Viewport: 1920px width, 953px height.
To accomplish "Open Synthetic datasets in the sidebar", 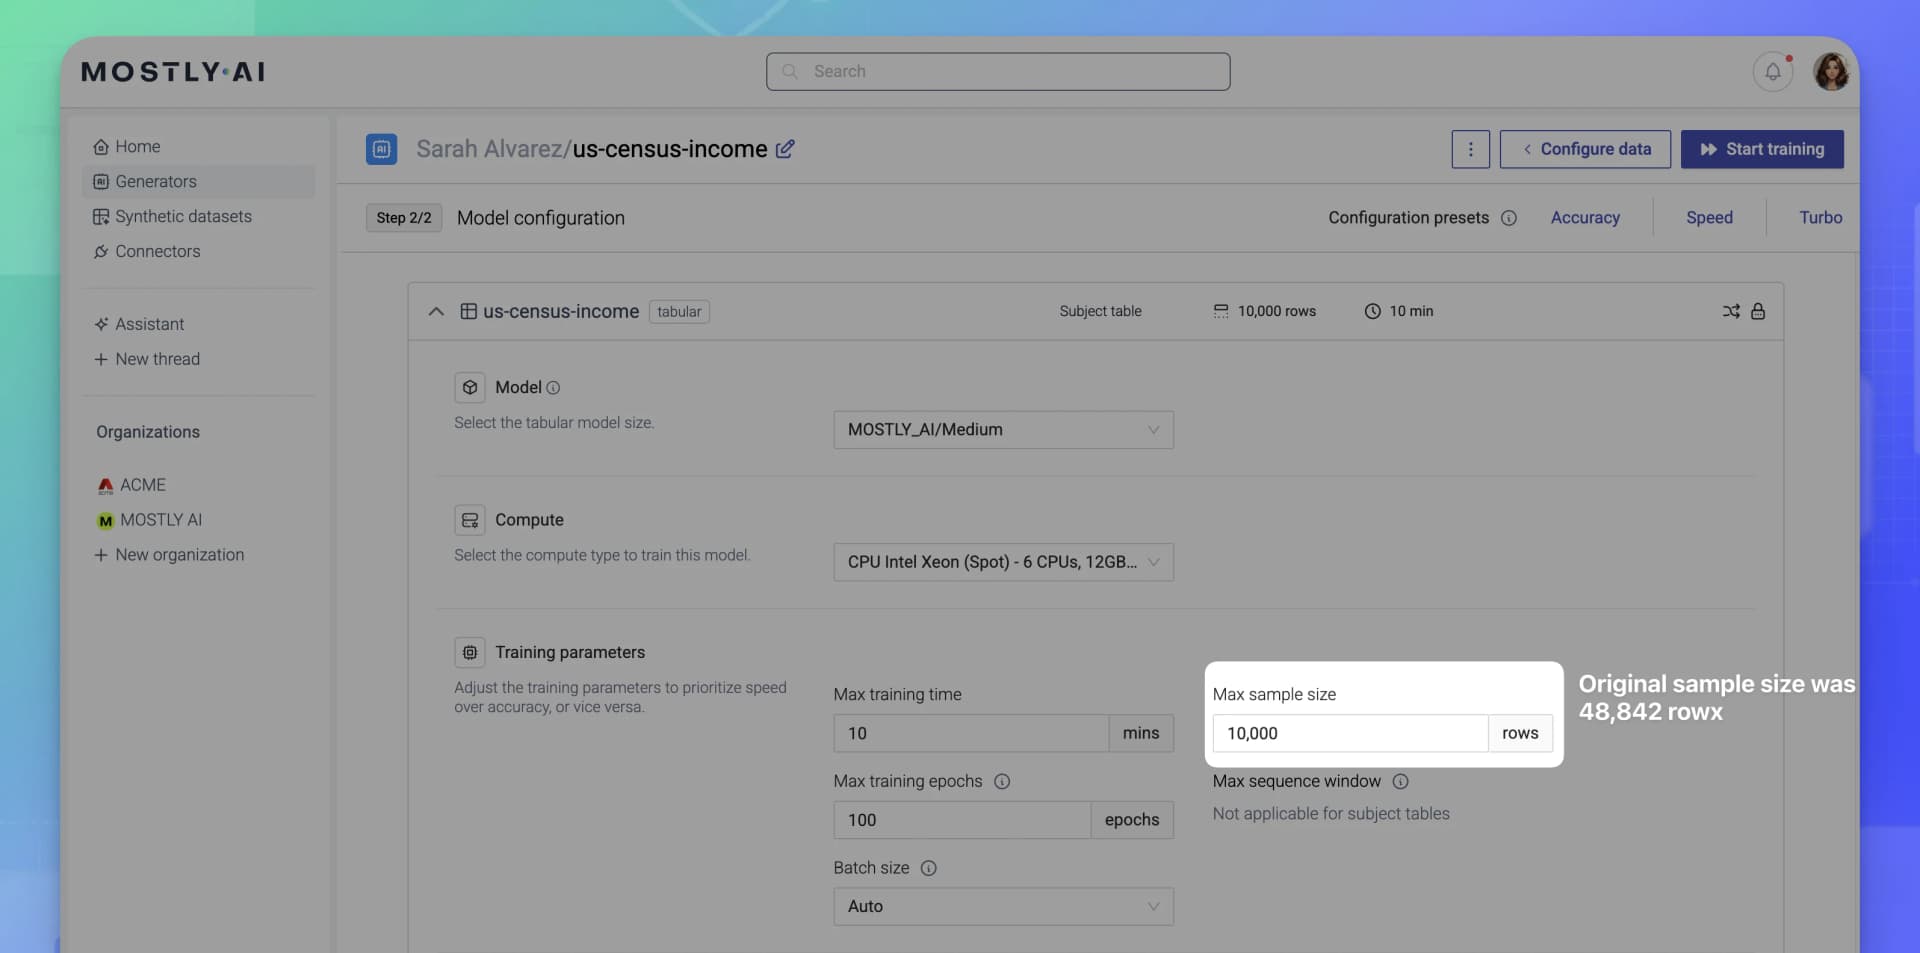I will (x=182, y=216).
